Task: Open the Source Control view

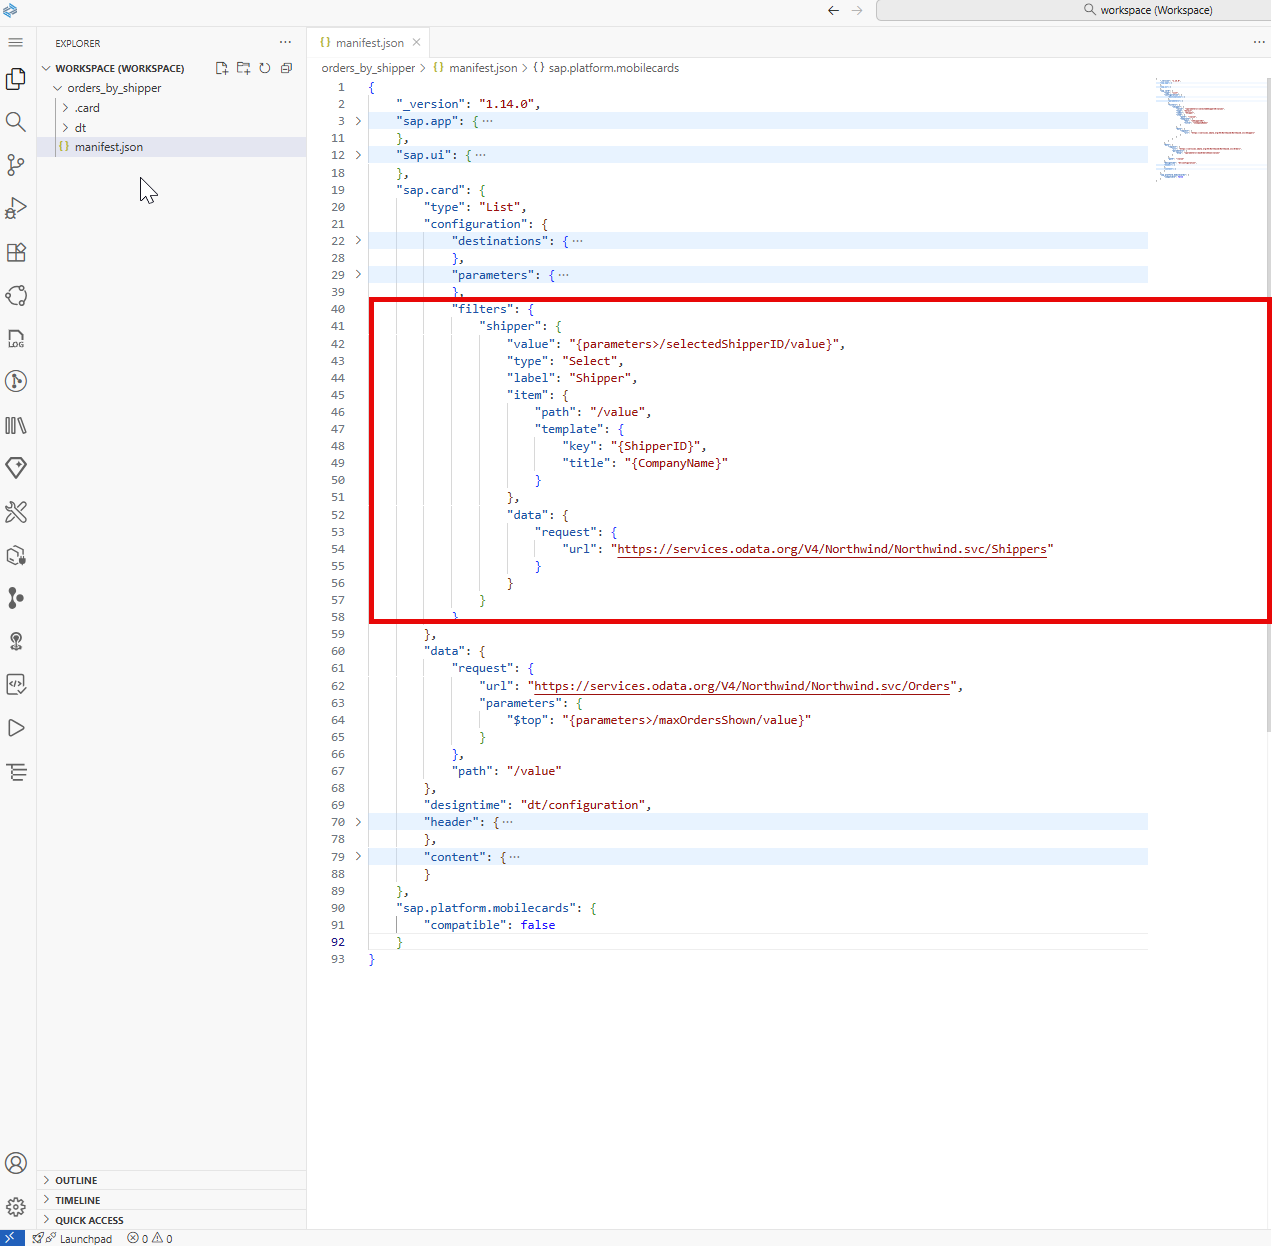Action: pos(16,165)
